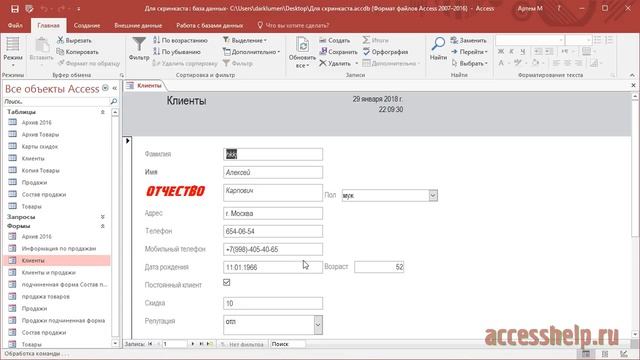Screen dimensions: 640x360
Task: Sort ascending with По возрастанию
Action: (x=180, y=40)
